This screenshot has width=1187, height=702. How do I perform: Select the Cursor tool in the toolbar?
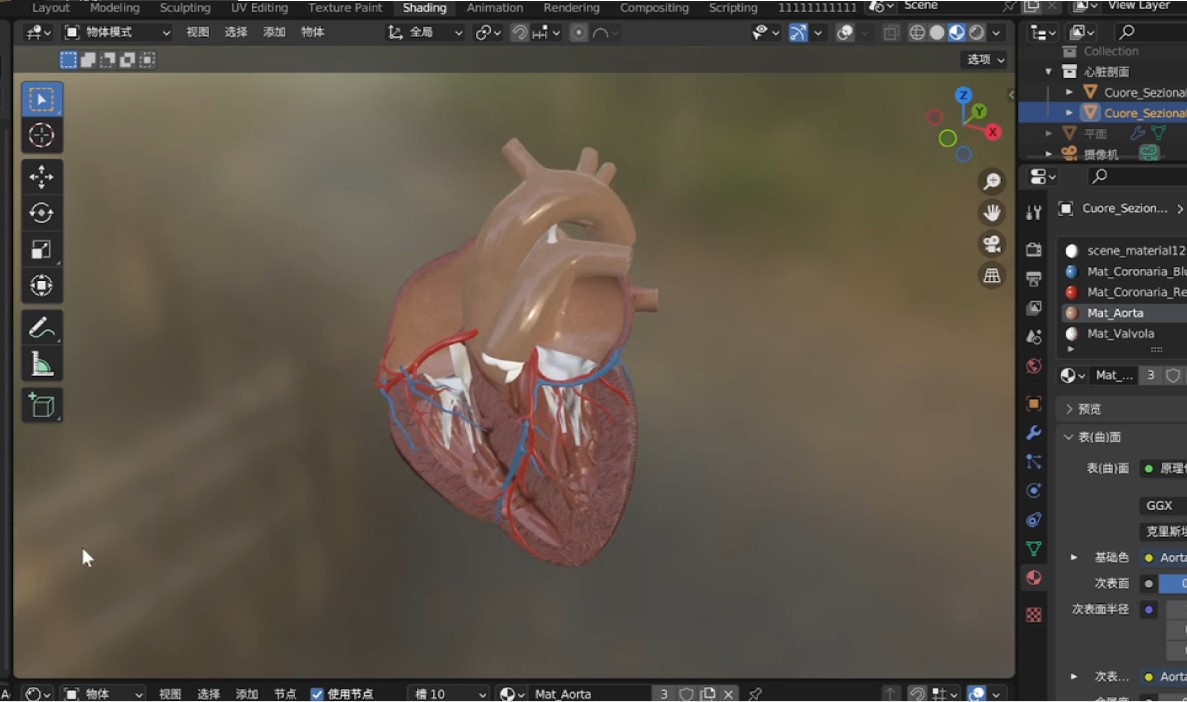point(42,136)
